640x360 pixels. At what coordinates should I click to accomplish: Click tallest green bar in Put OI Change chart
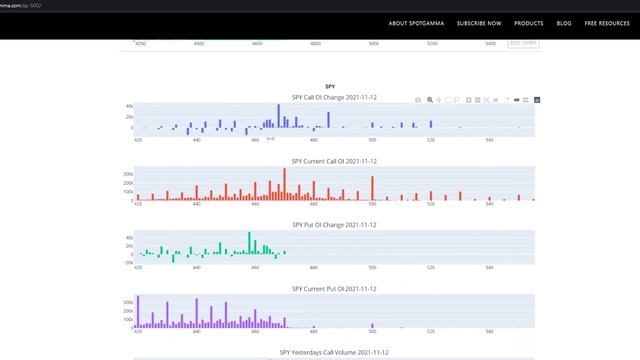click(x=249, y=243)
